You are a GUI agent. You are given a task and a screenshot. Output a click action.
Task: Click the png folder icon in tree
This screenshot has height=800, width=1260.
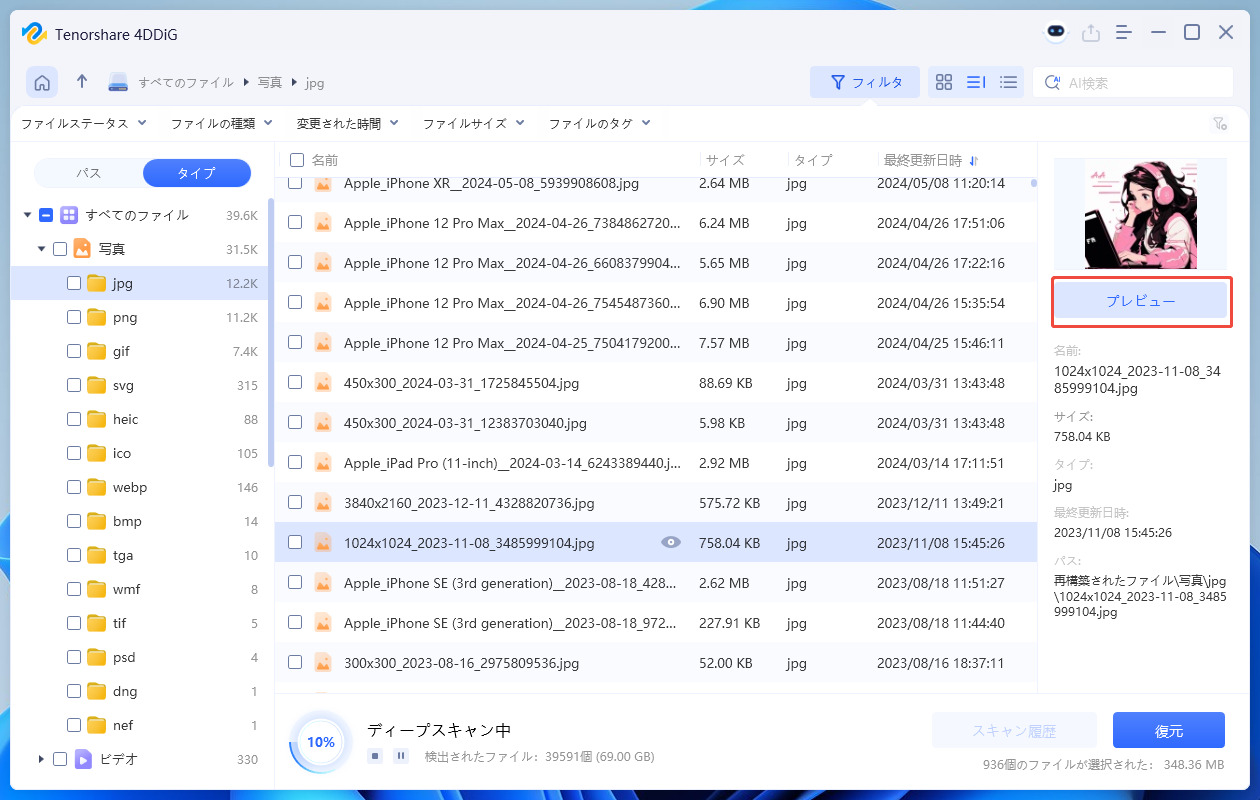point(97,317)
